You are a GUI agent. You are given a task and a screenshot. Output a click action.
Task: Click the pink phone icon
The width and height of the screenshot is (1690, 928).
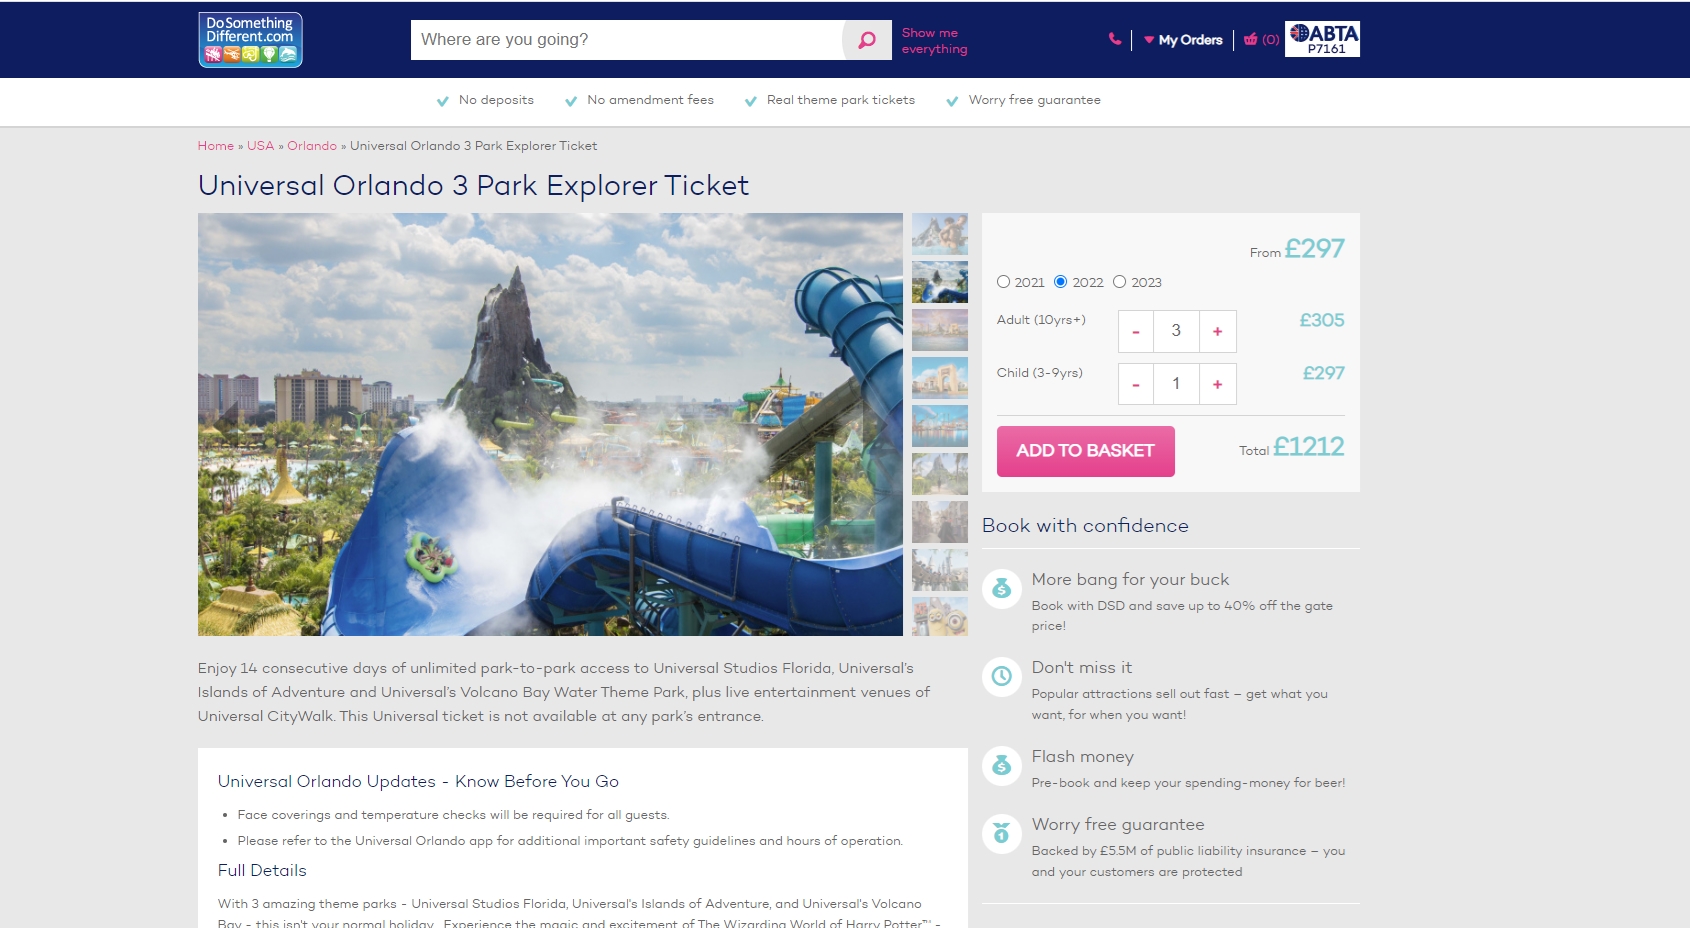click(1115, 40)
